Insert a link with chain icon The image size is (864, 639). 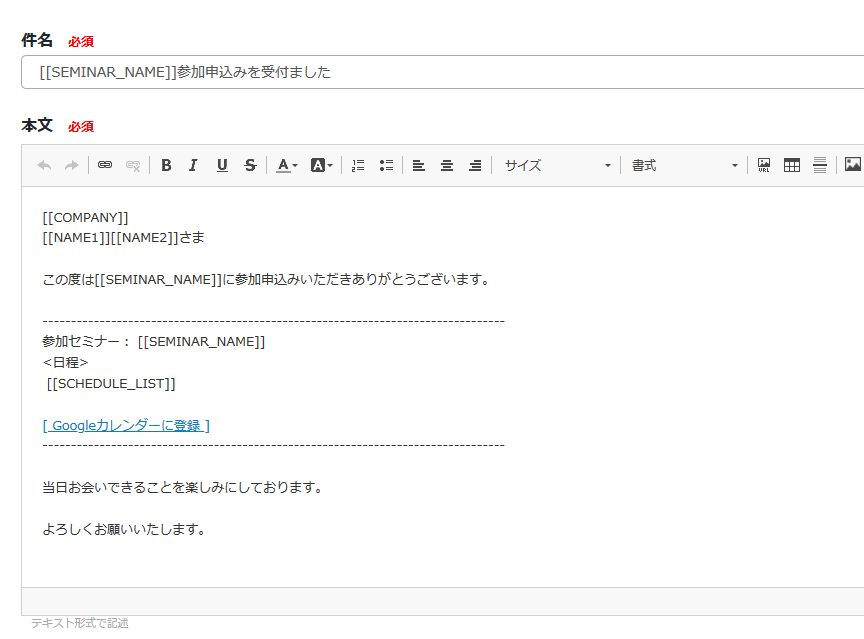click(x=105, y=165)
